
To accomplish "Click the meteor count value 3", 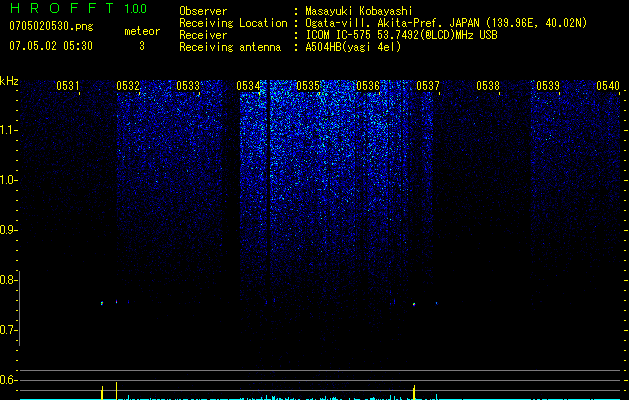I will (142, 46).
